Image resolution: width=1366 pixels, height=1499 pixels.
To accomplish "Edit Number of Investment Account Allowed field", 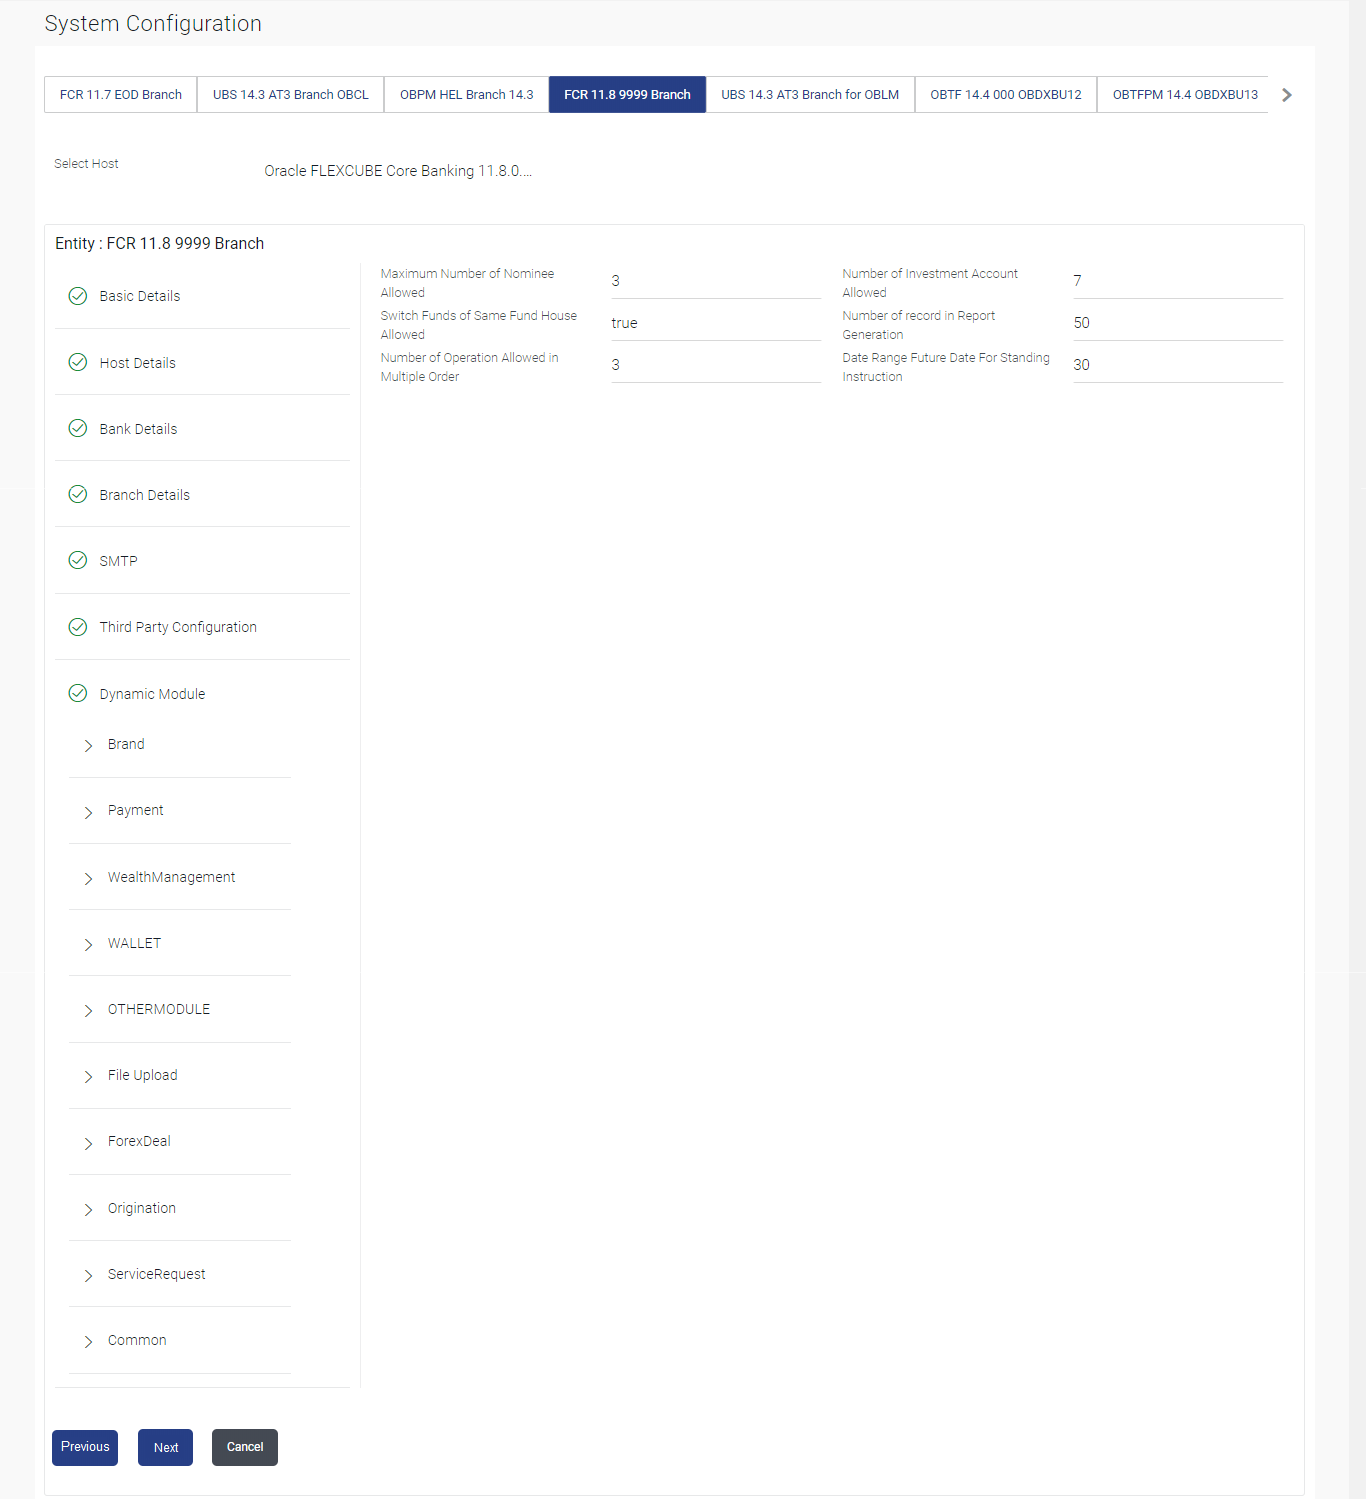I will coord(1178,281).
